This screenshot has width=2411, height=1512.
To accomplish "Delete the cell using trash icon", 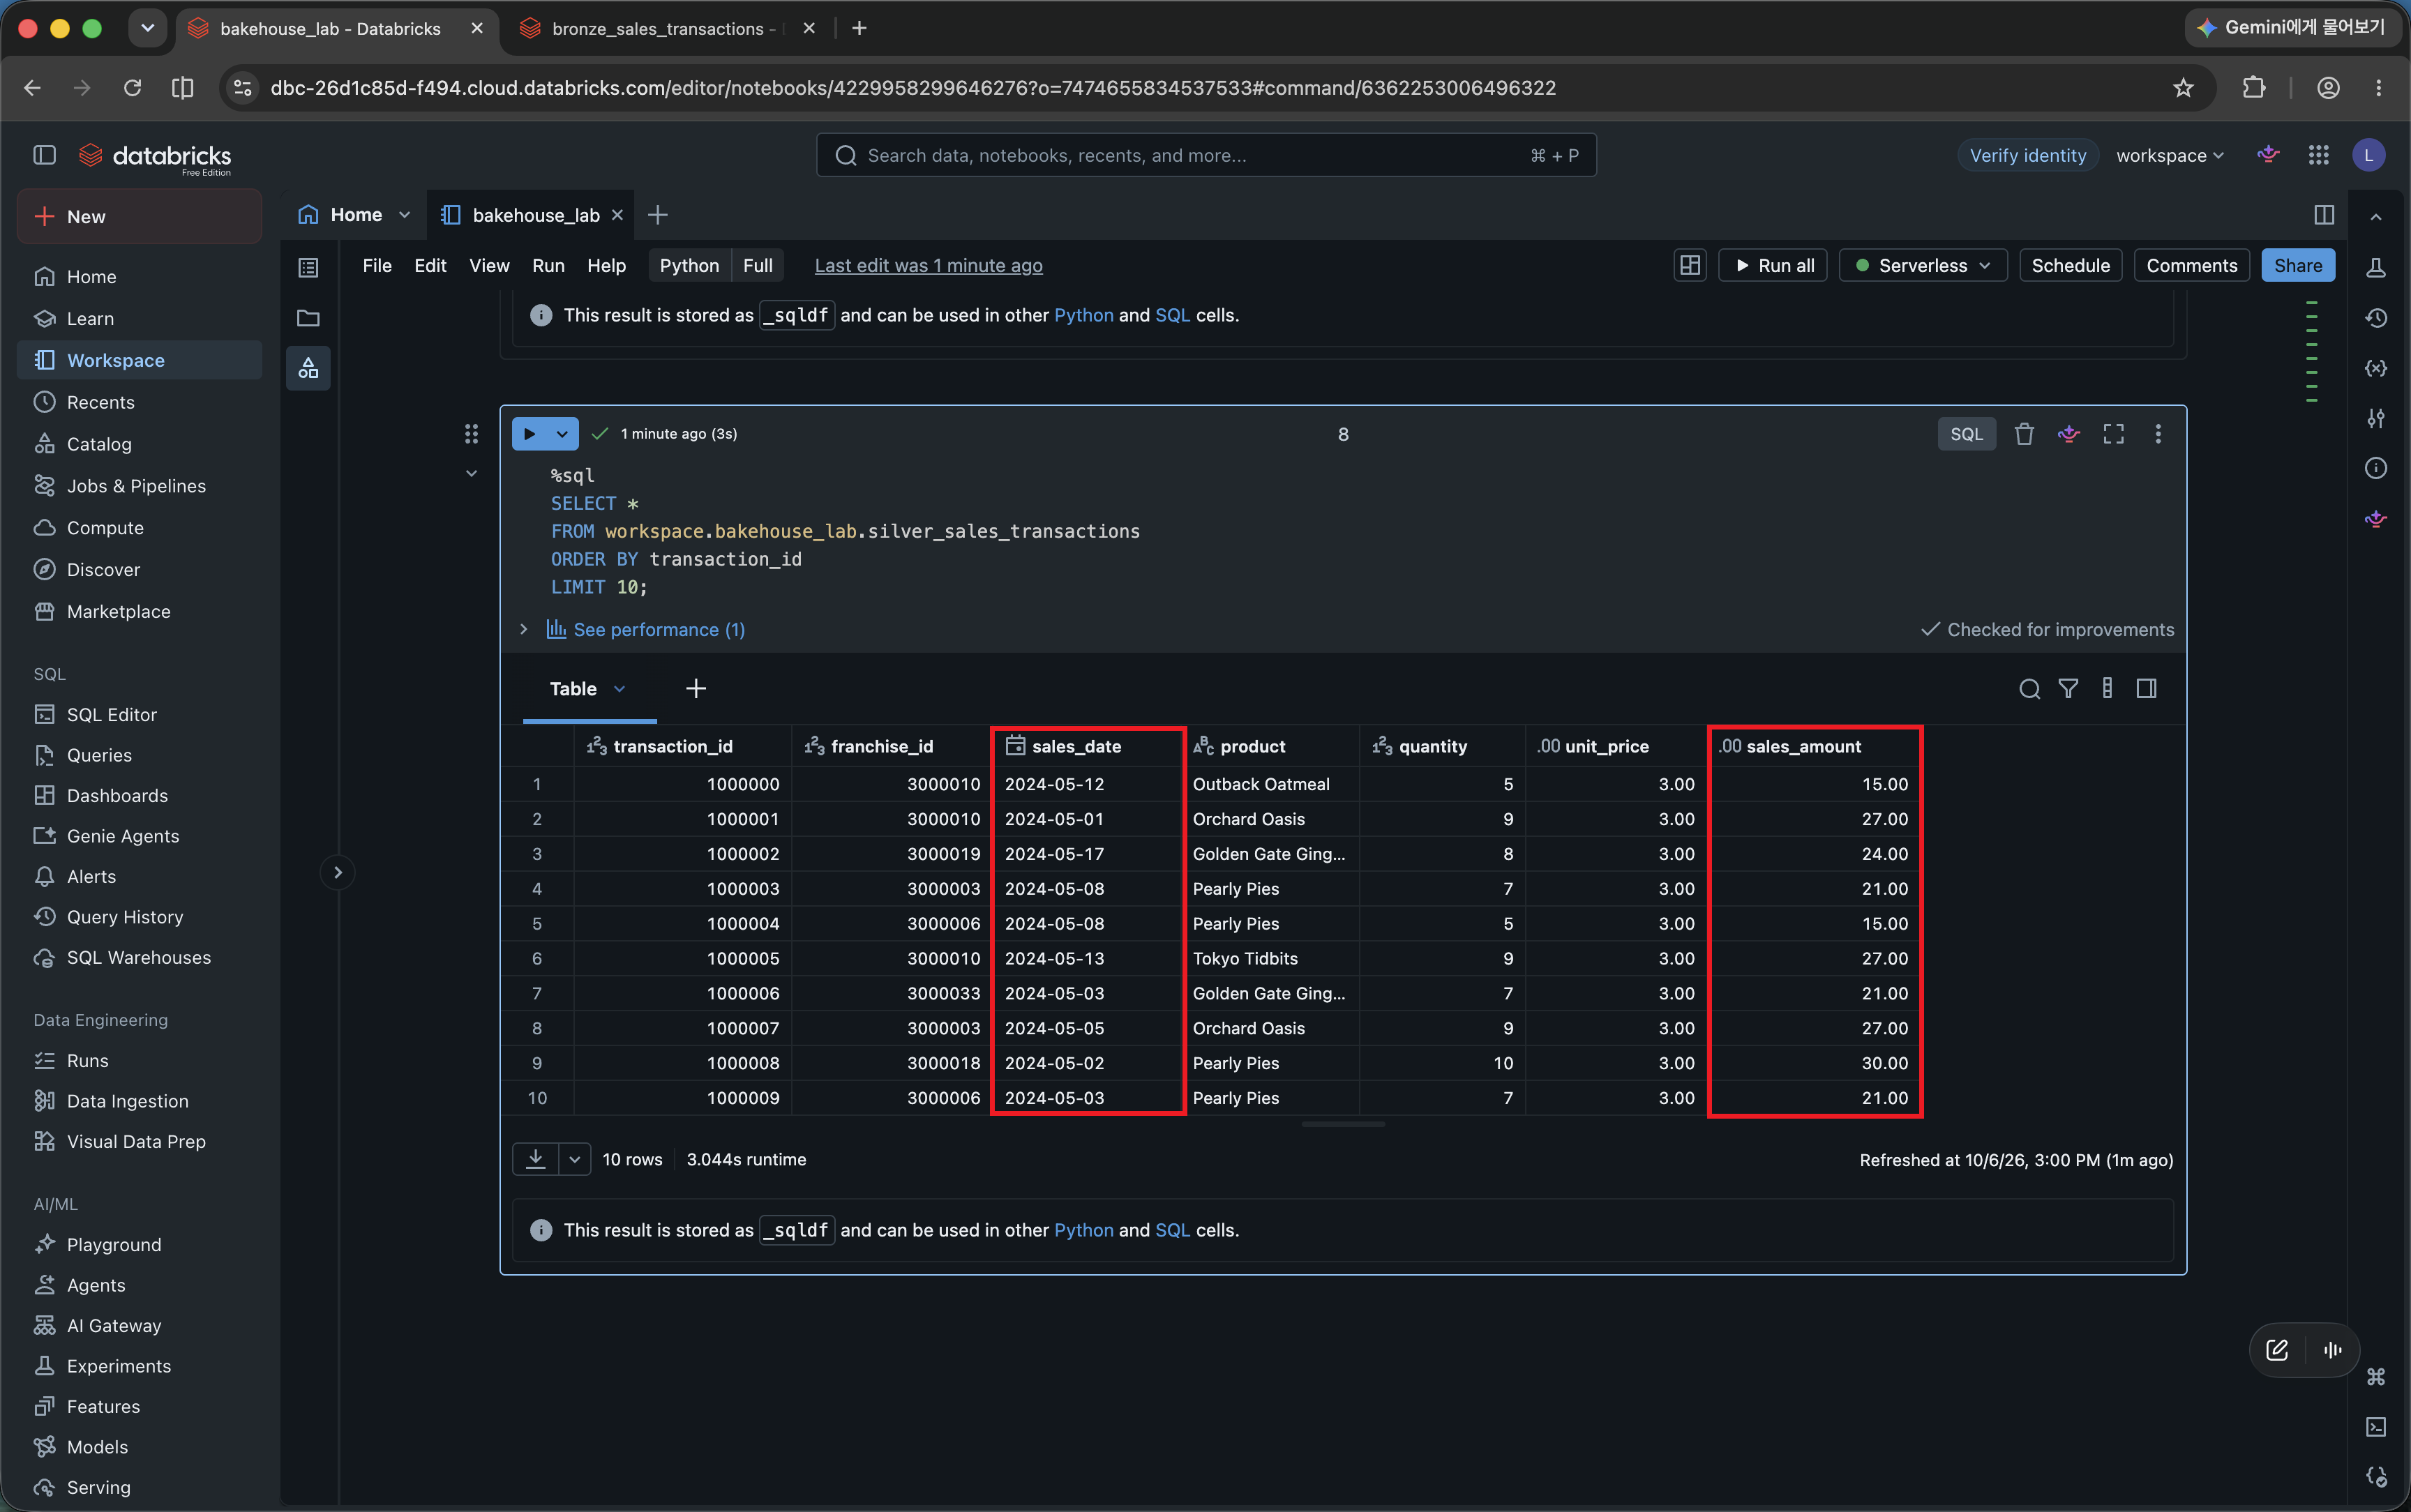I will pyautogui.click(x=2024, y=434).
